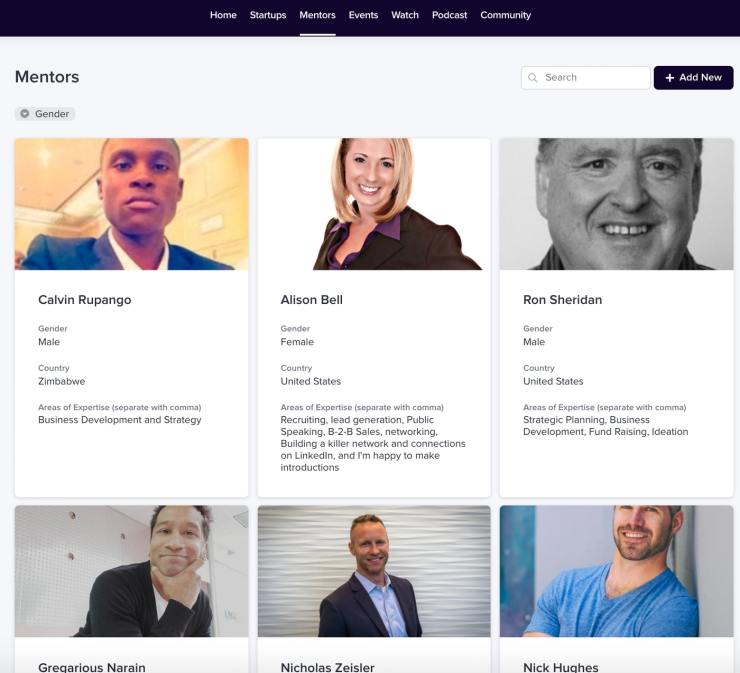Click the Add New button
This screenshot has height=673, width=740.
point(693,77)
